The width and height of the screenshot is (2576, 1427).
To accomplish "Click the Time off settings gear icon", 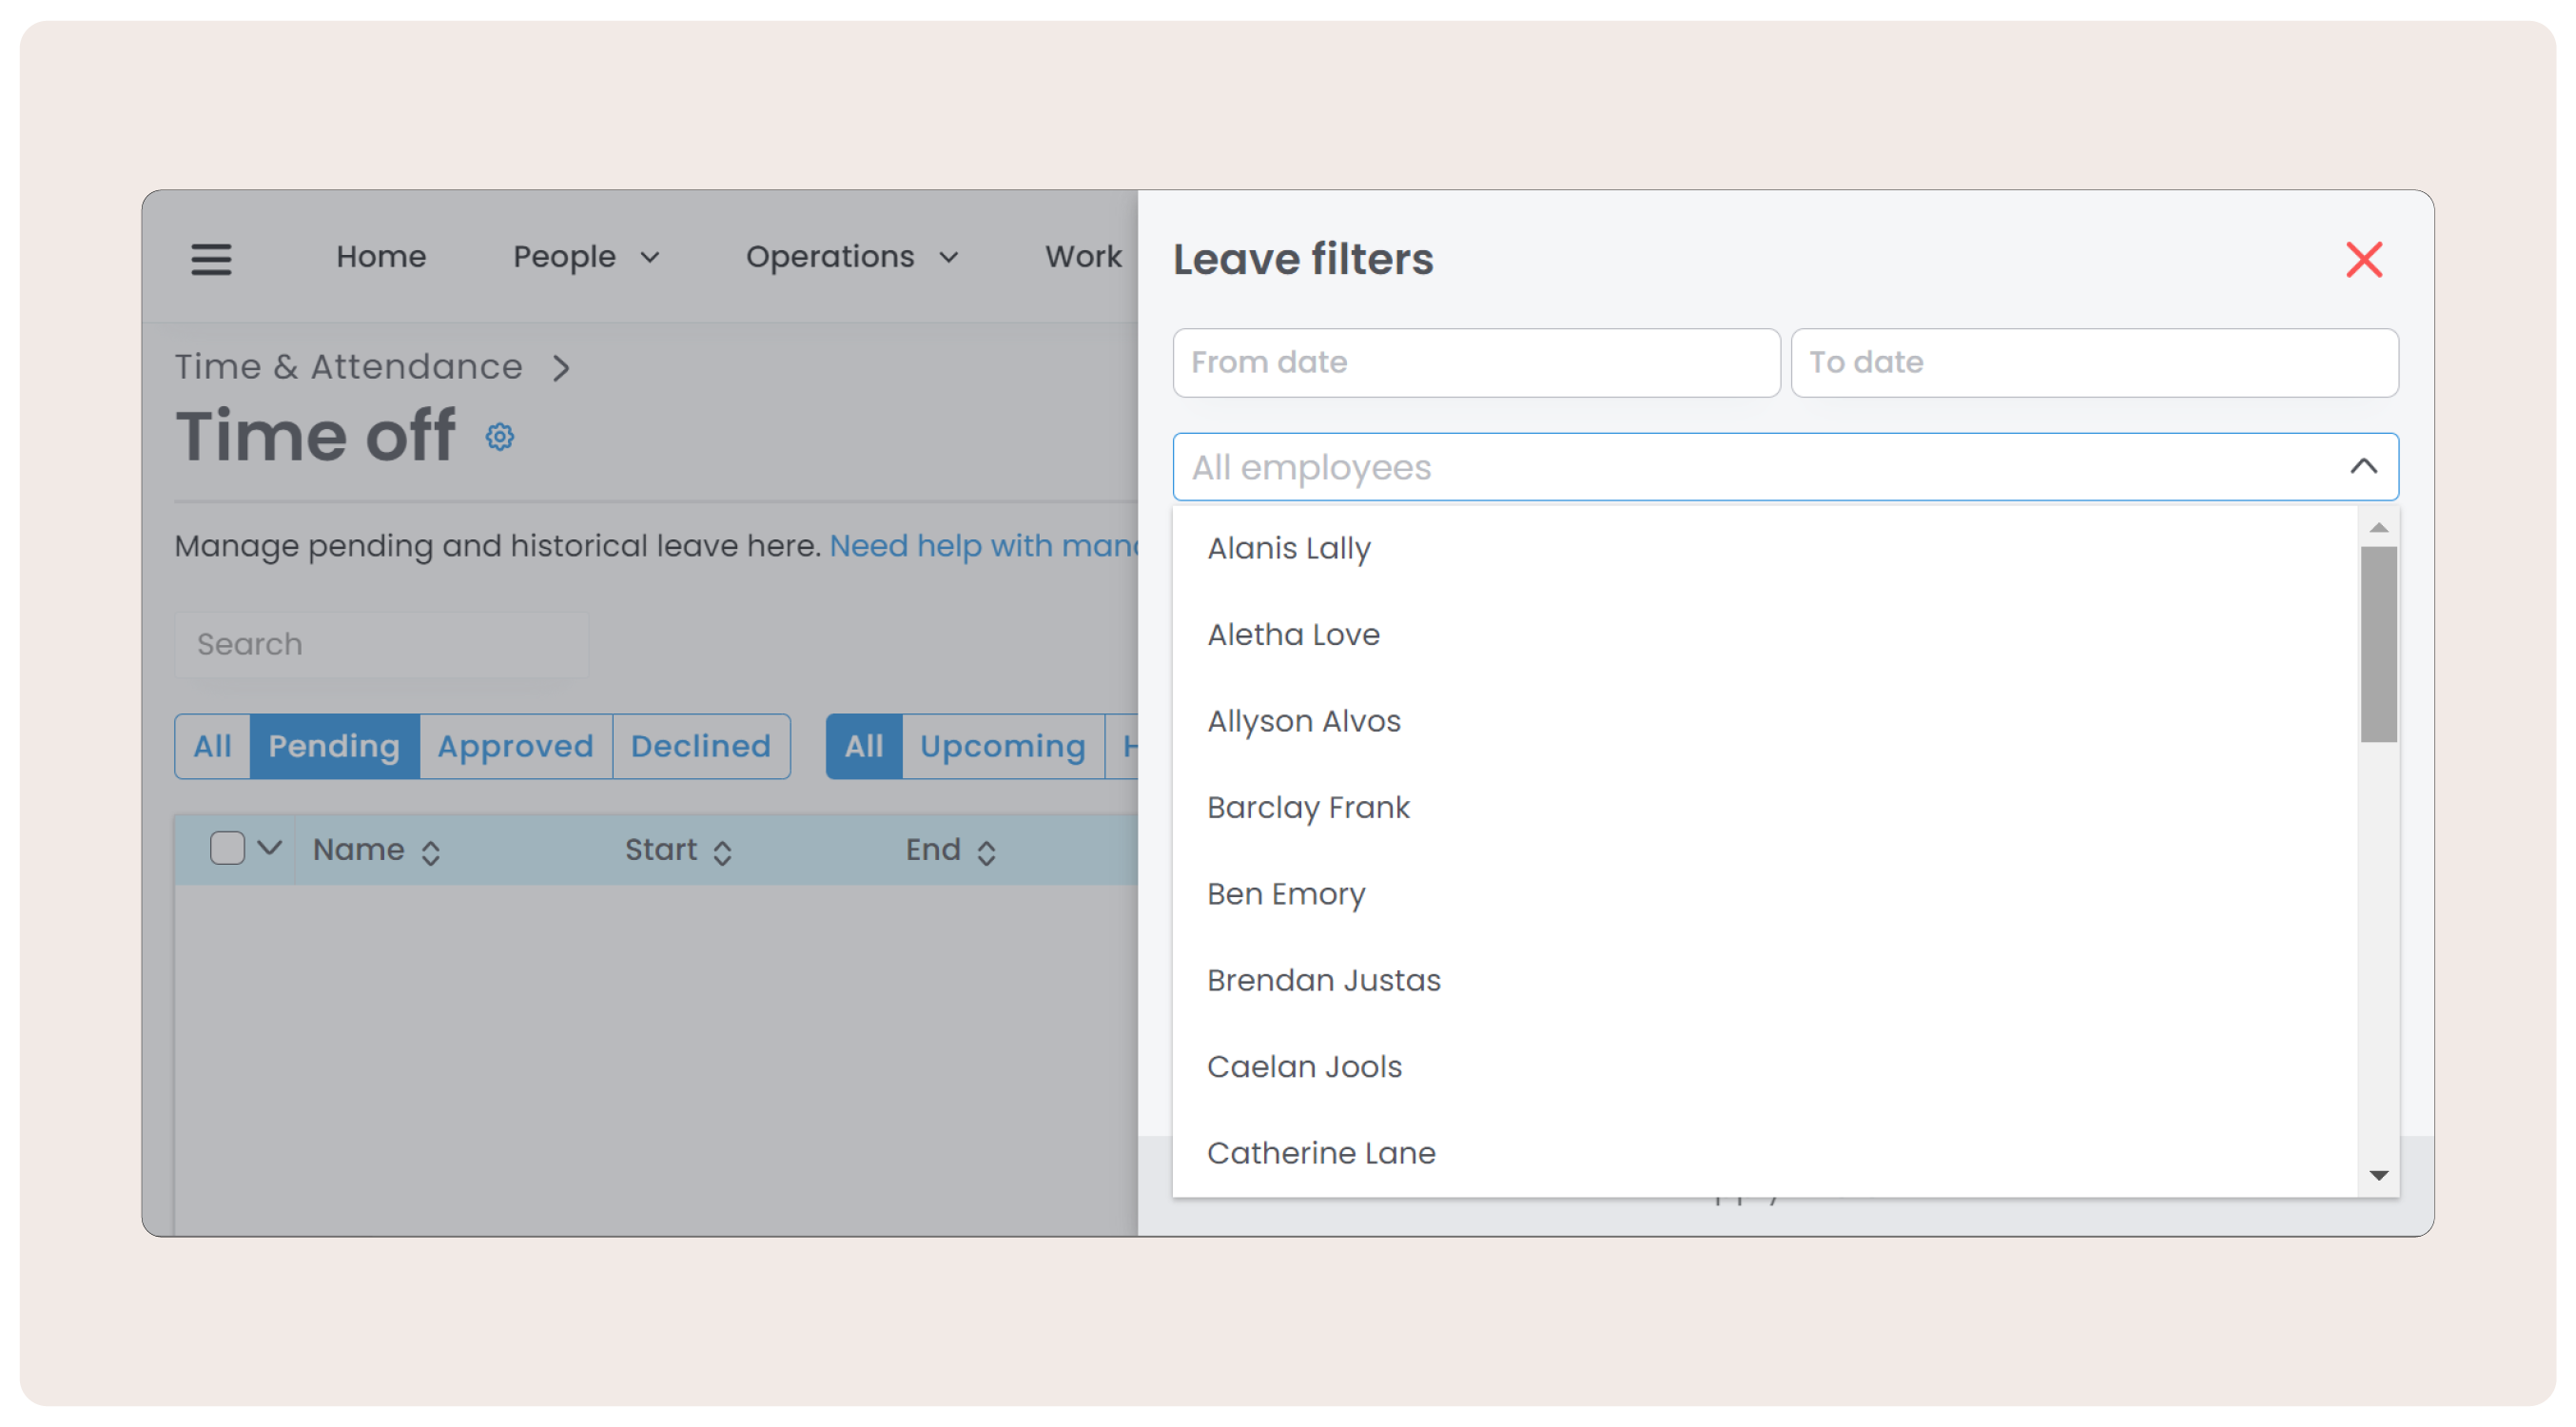I will tap(500, 437).
